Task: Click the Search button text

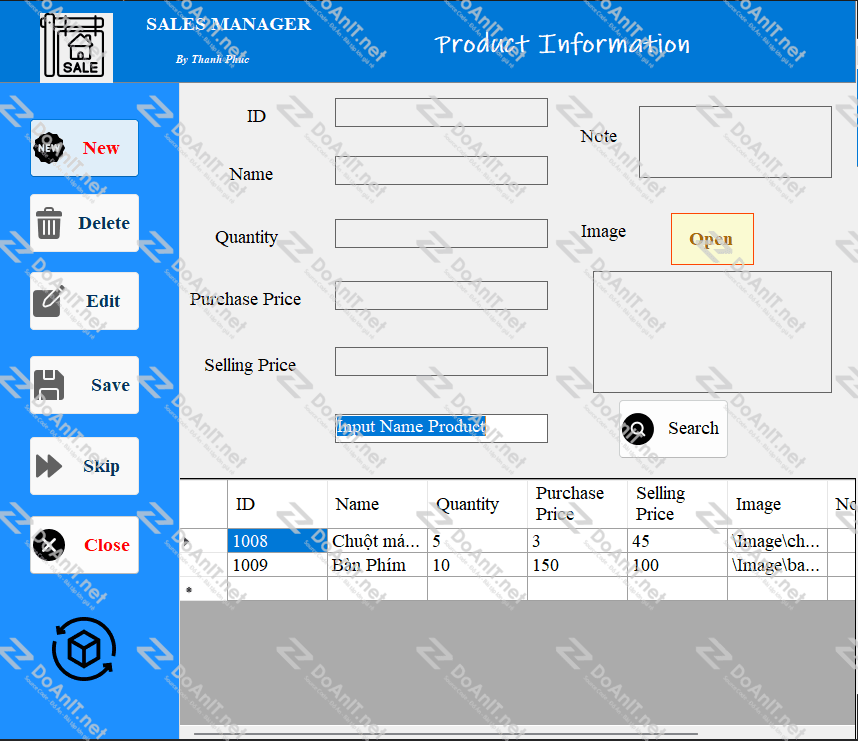Action: click(693, 428)
